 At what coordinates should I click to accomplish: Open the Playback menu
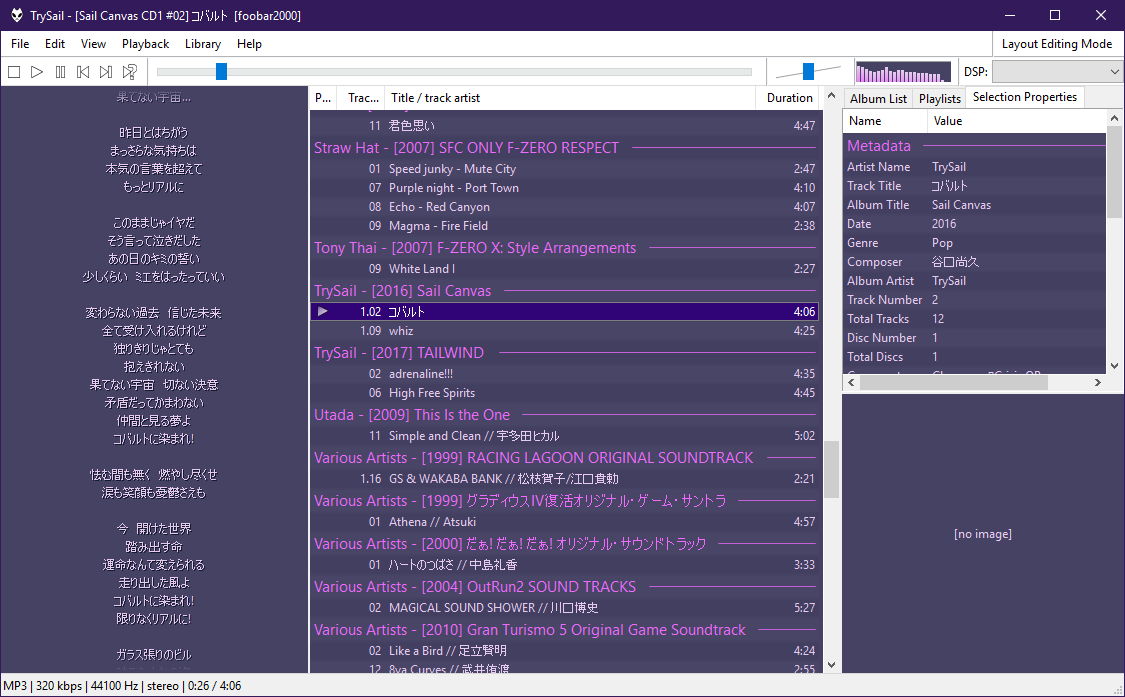pyautogui.click(x=146, y=44)
